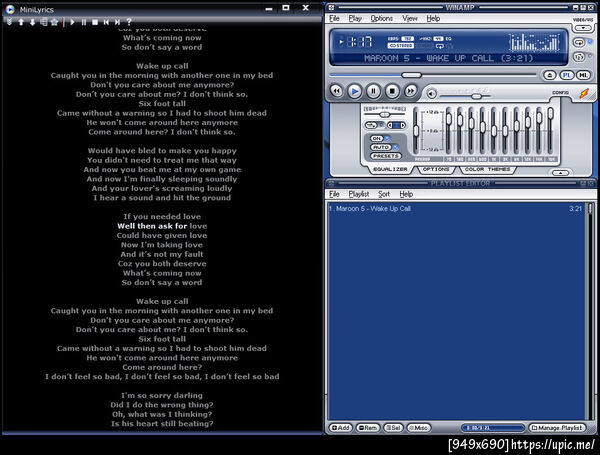Click the Rem button in playlist
Image resolution: width=600 pixels, height=455 pixels.
pos(367,428)
